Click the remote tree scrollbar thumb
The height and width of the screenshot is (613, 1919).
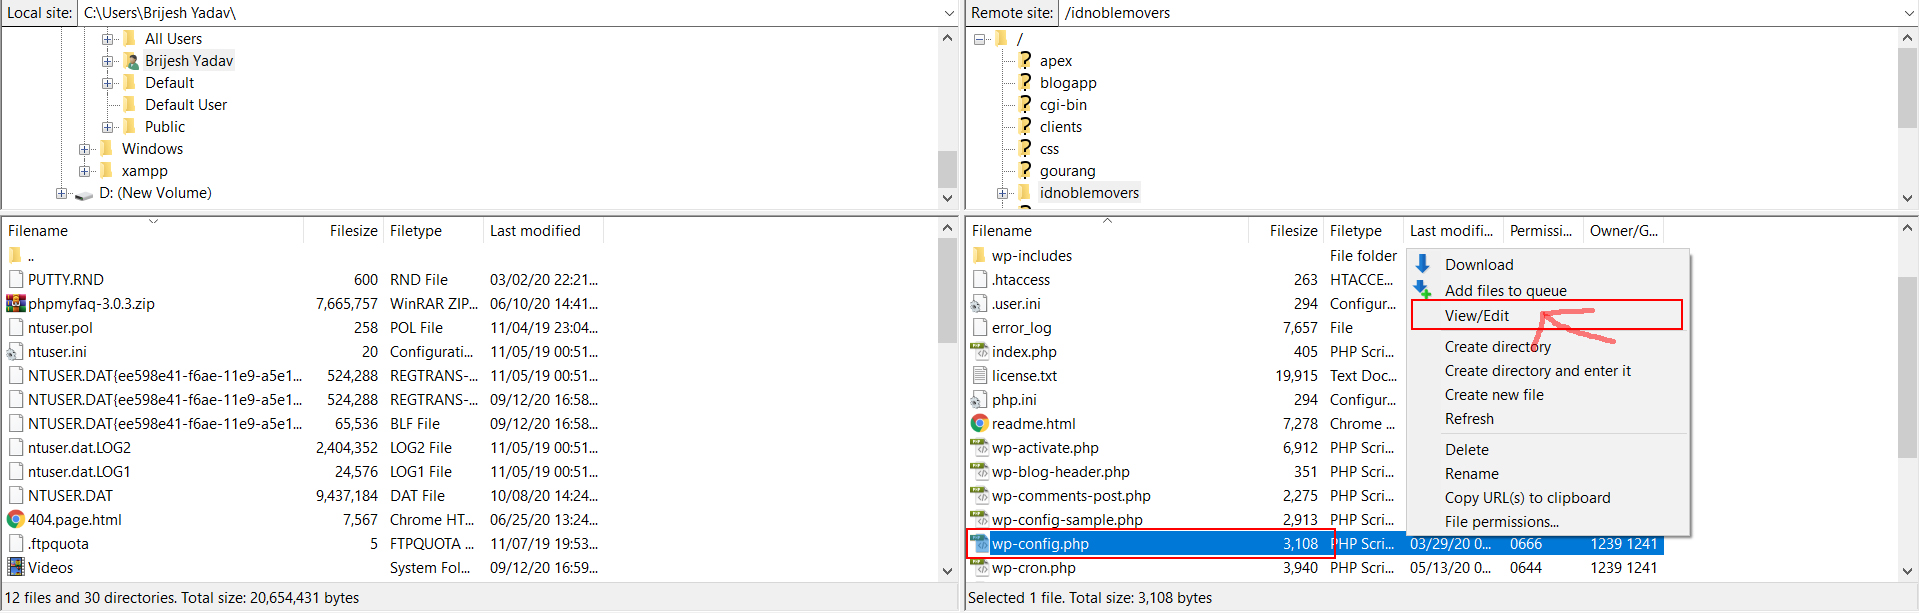tap(1907, 87)
